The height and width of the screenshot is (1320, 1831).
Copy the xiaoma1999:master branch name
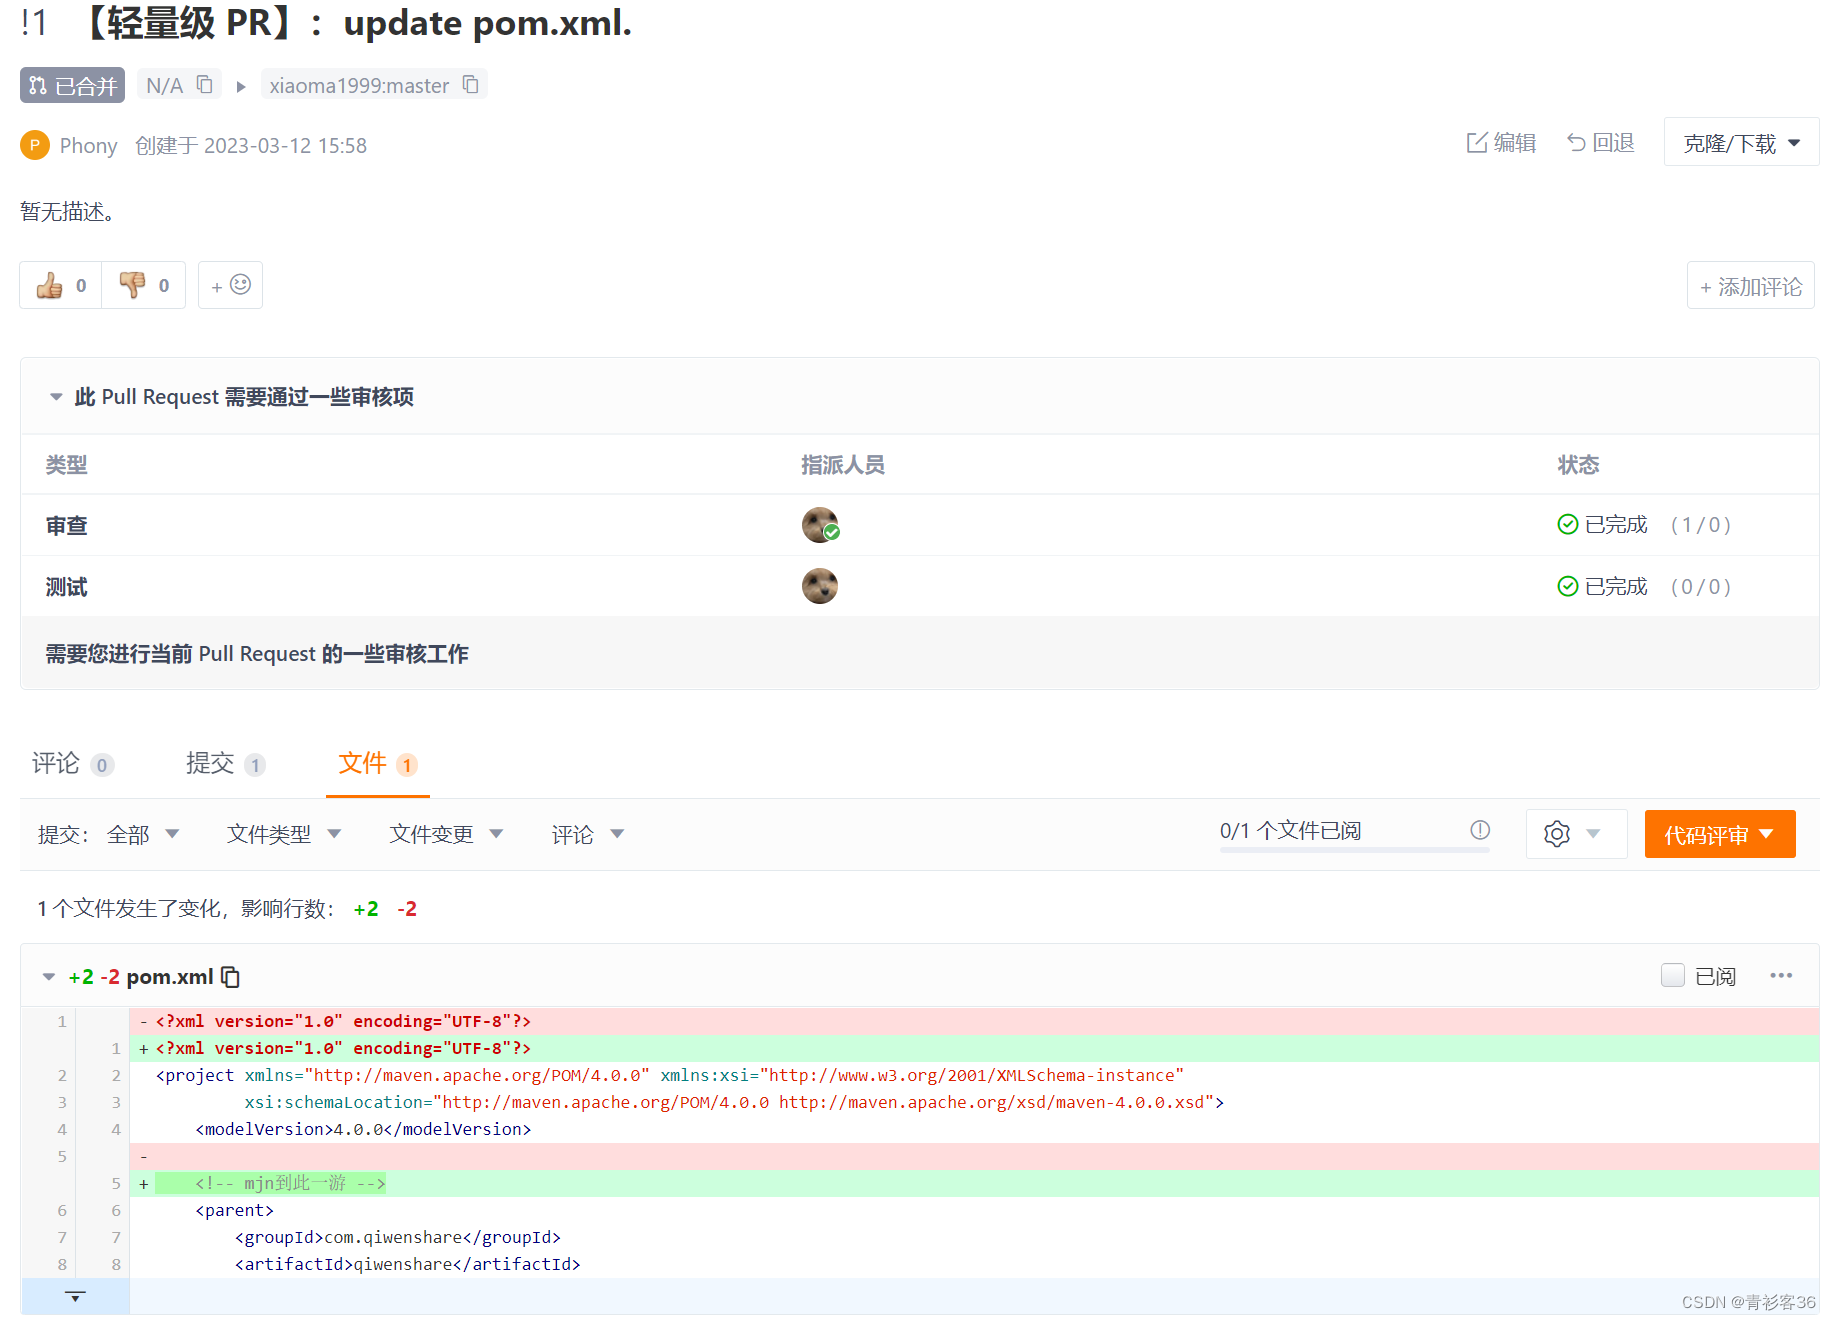pos(470,85)
